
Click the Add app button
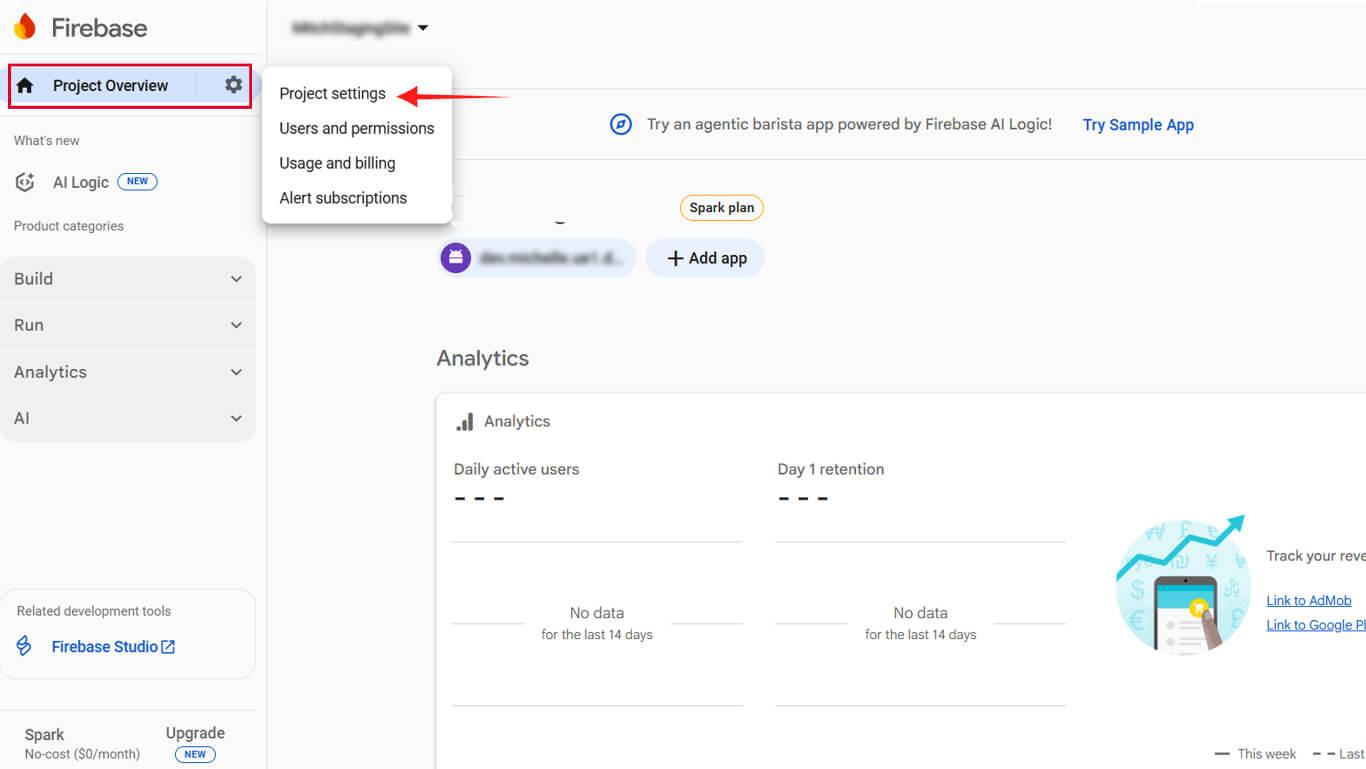706,258
